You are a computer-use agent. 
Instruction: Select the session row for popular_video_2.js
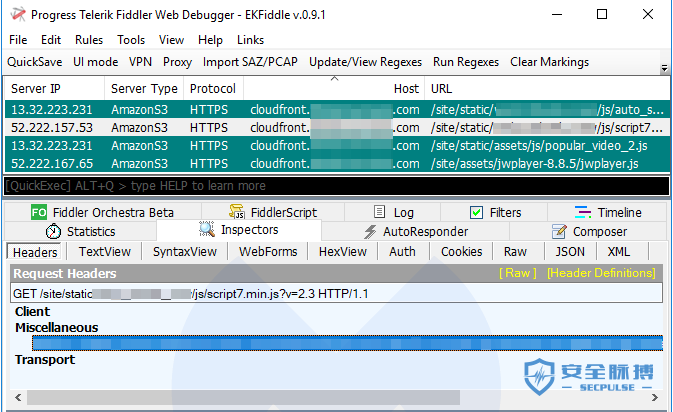(x=337, y=145)
